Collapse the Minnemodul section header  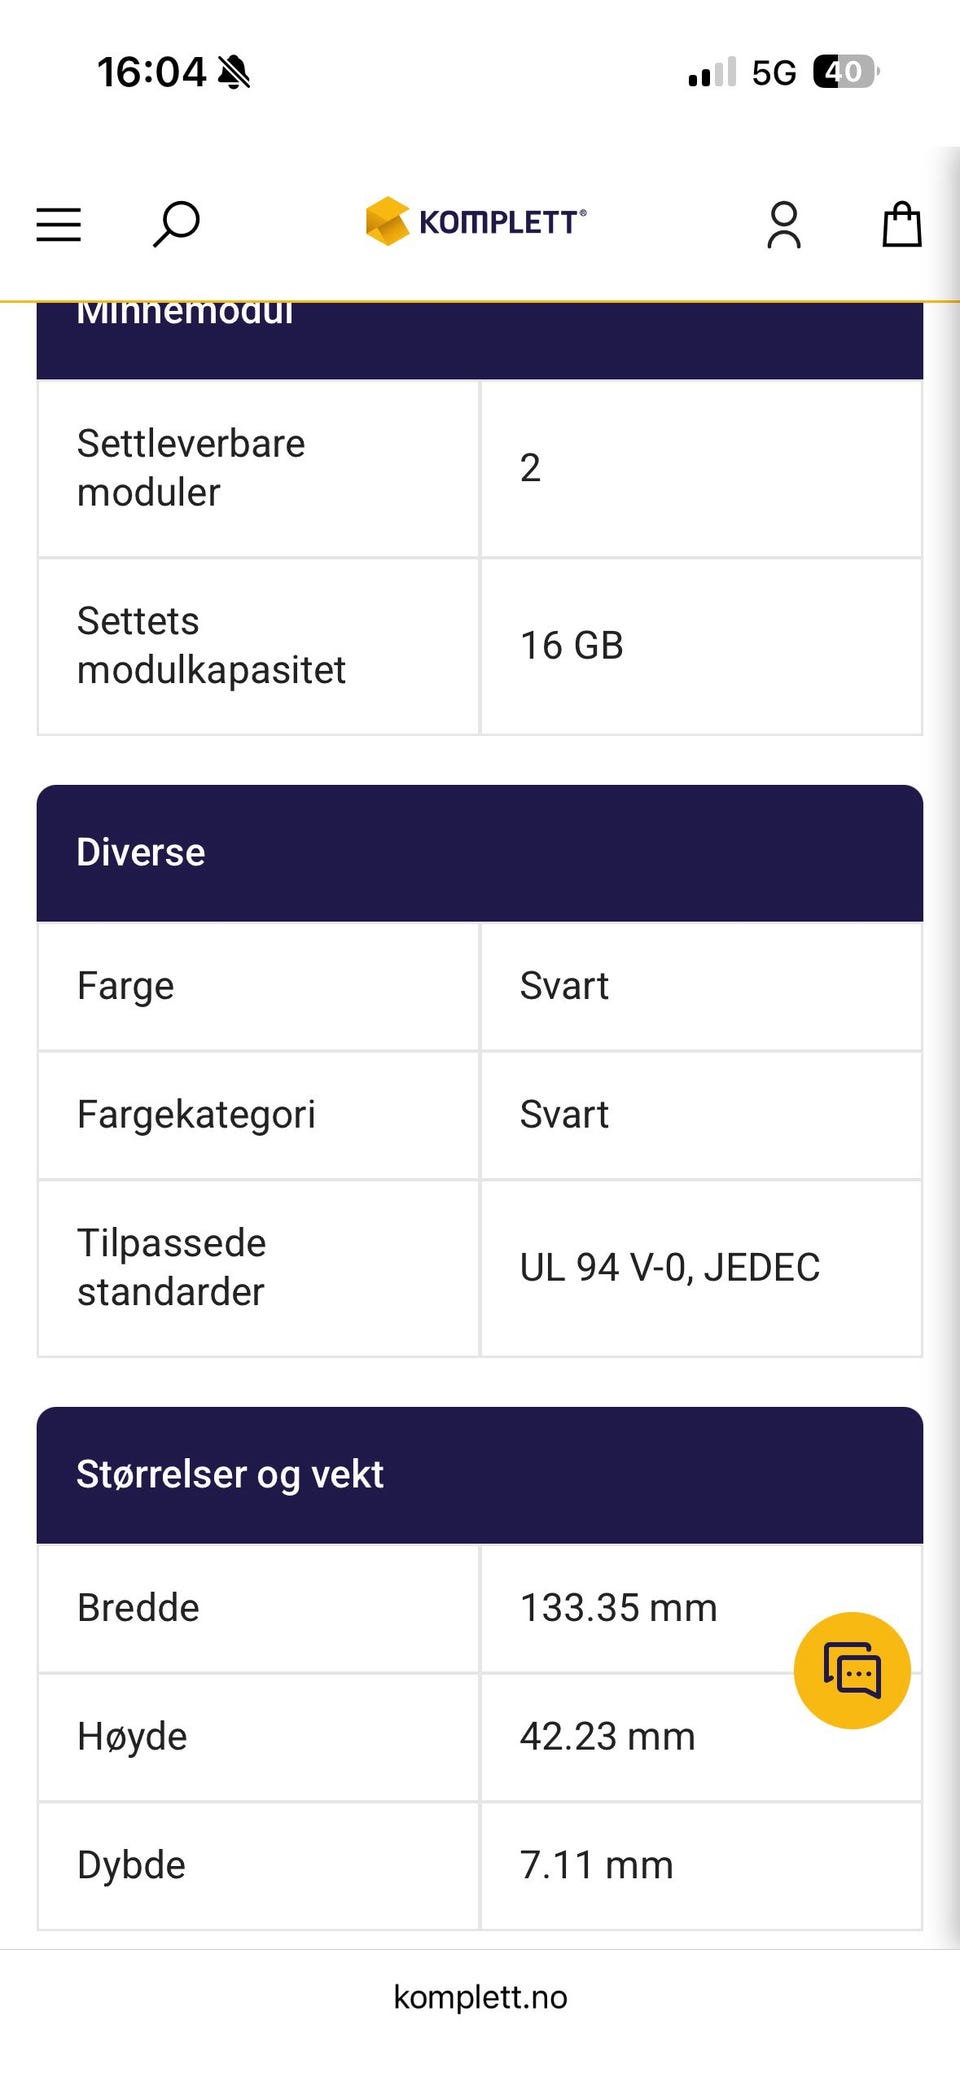coord(480,340)
